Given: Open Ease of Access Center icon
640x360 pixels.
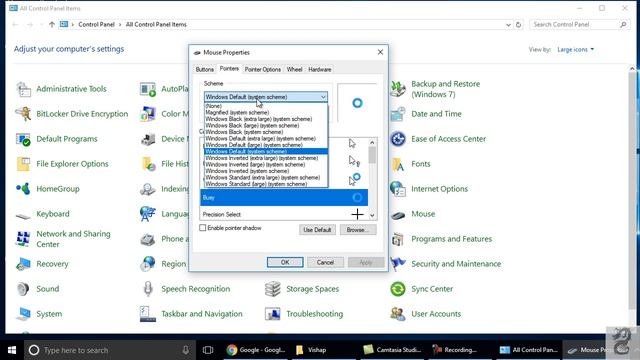Looking at the screenshot, I should tap(398, 139).
